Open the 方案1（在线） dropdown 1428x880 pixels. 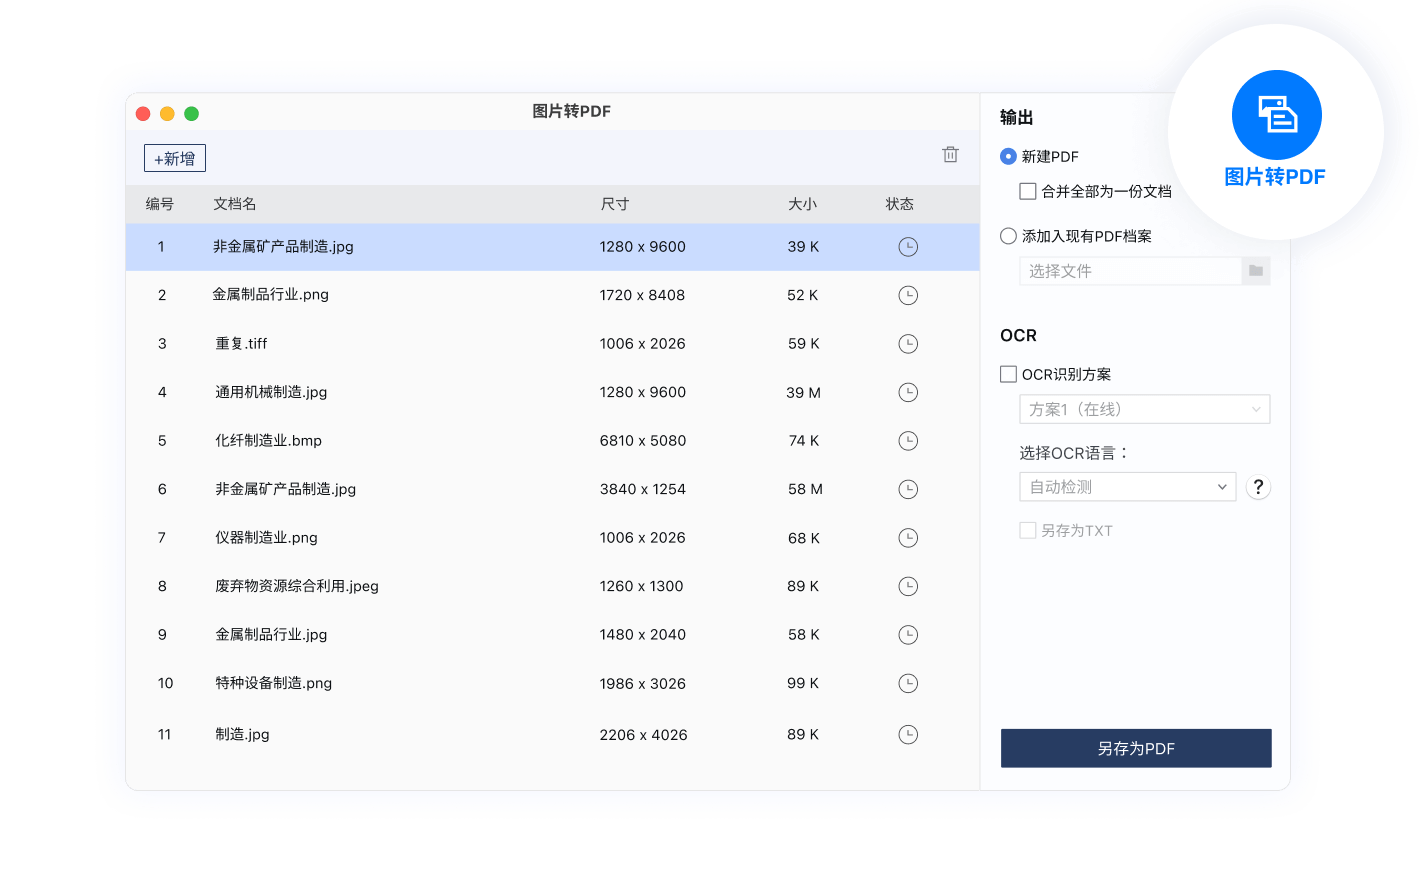(1144, 409)
